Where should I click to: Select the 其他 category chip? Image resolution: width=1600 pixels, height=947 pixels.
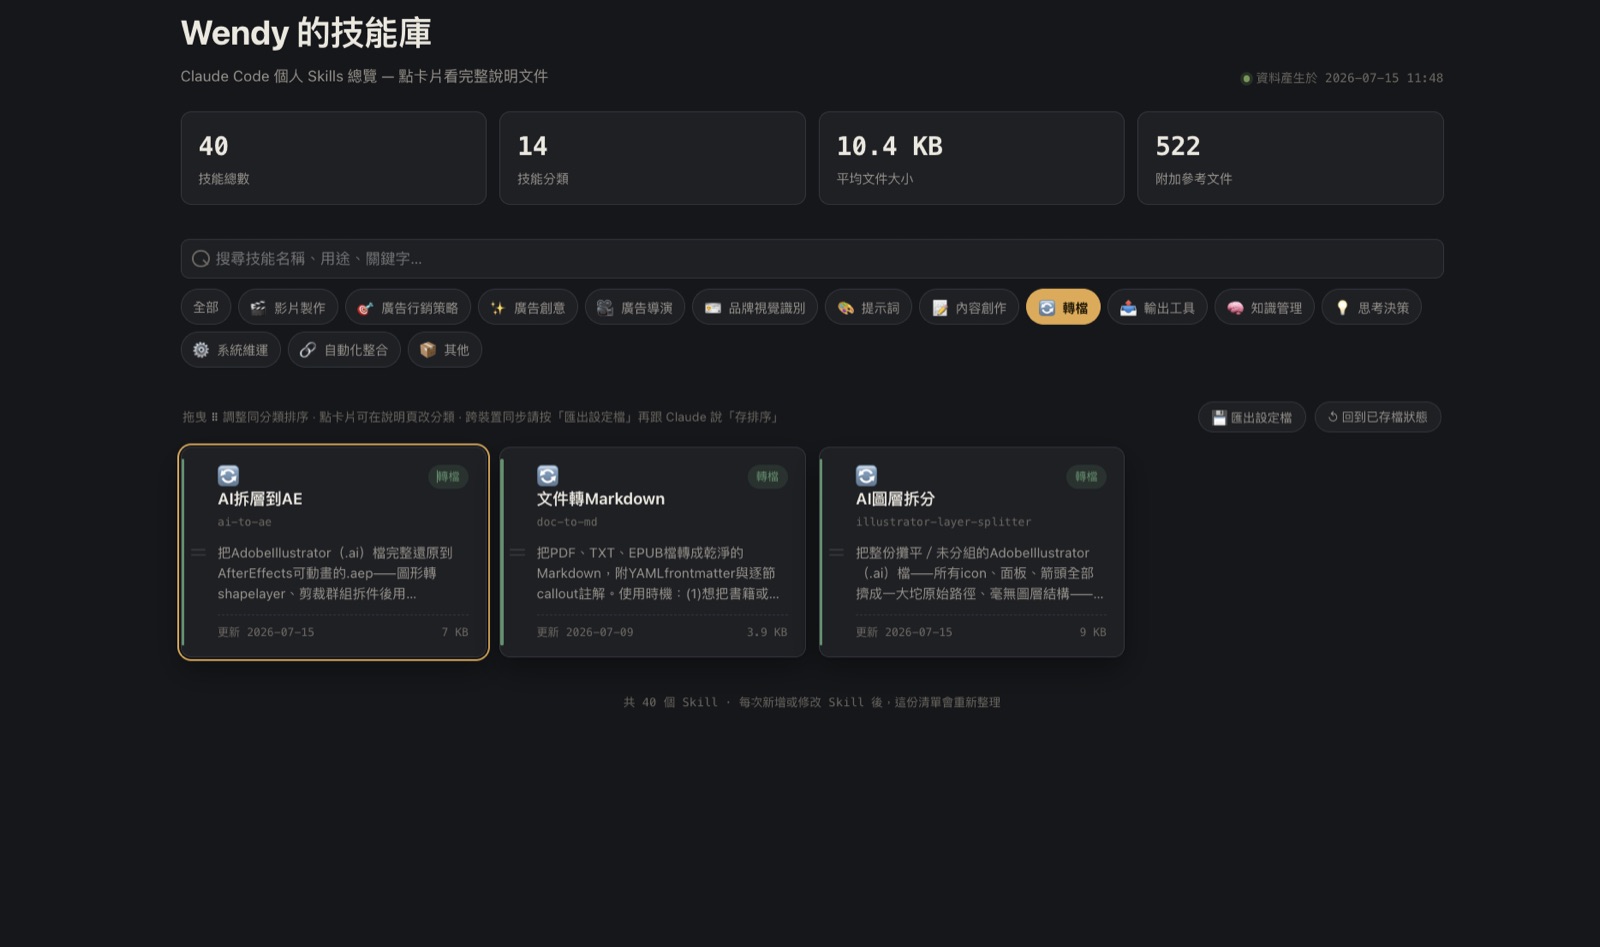(445, 350)
